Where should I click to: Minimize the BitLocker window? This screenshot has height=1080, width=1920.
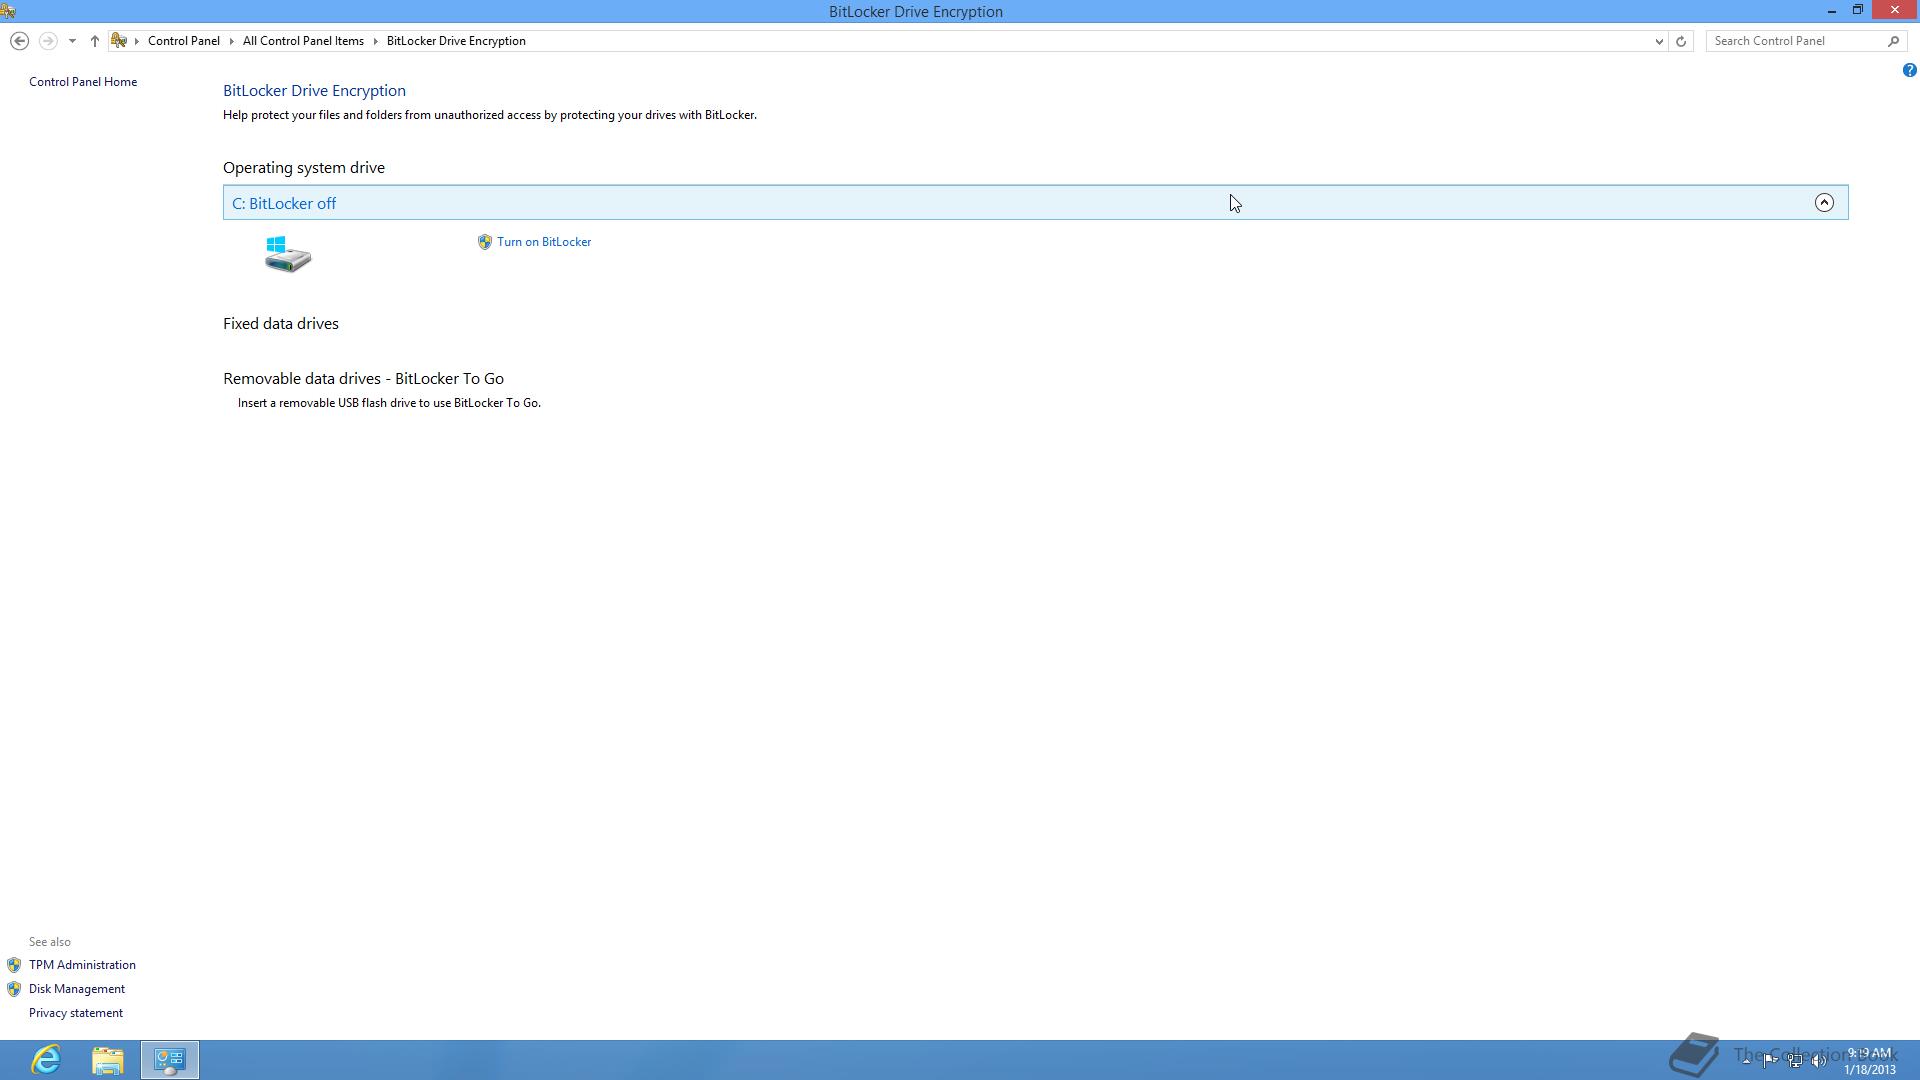(1832, 11)
